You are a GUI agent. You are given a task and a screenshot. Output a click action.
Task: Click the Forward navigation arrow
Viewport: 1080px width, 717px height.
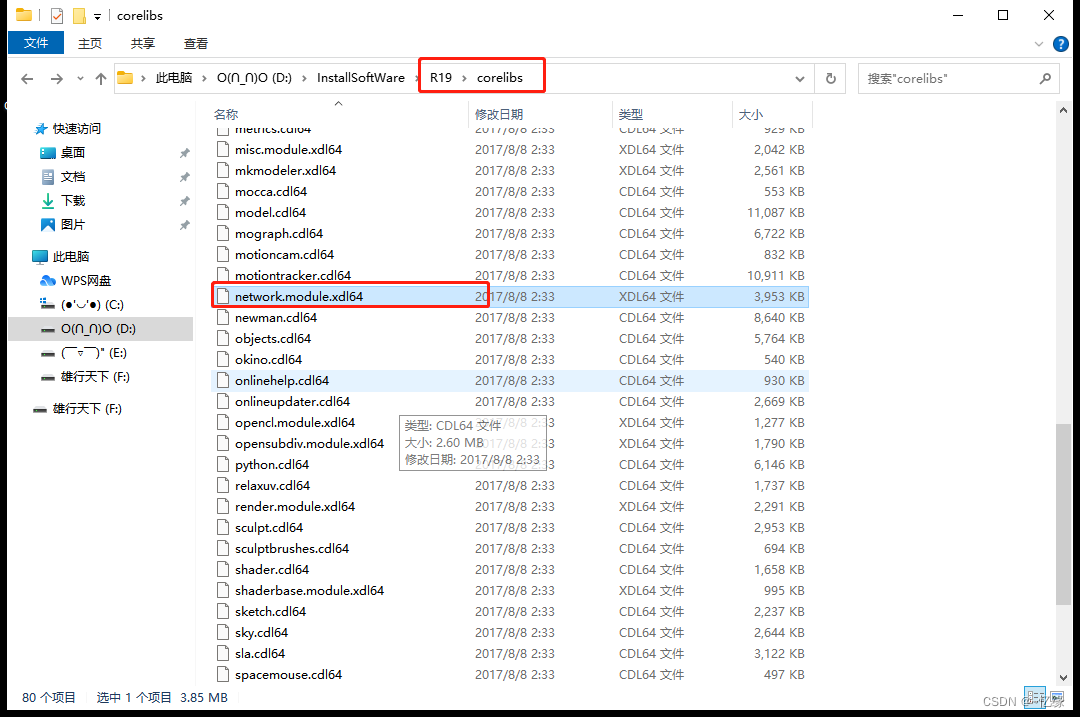click(56, 79)
